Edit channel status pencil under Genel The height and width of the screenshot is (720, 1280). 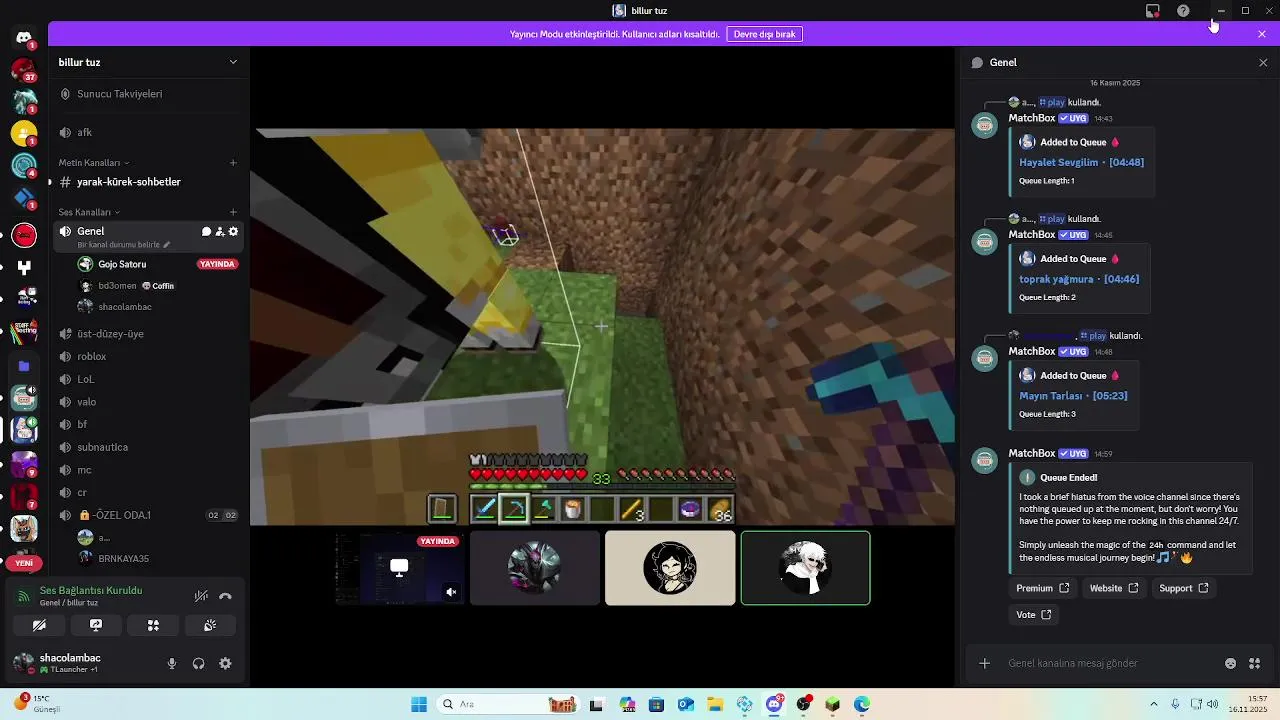[167, 245]
